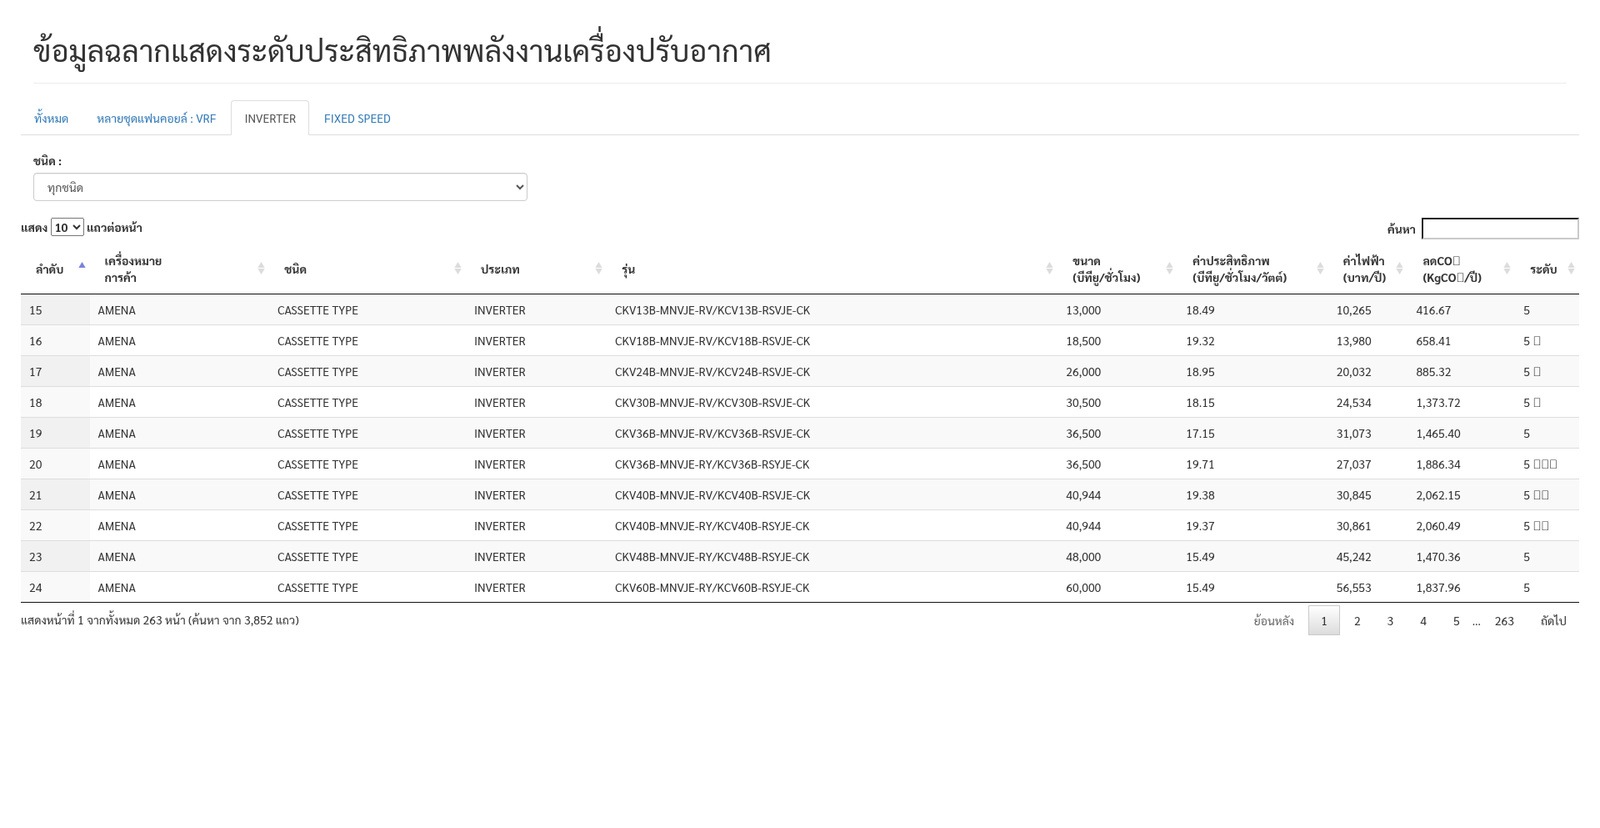Click electricity cost 10,265
This screenshot has width=1600, height=828.
(1354, 310)
